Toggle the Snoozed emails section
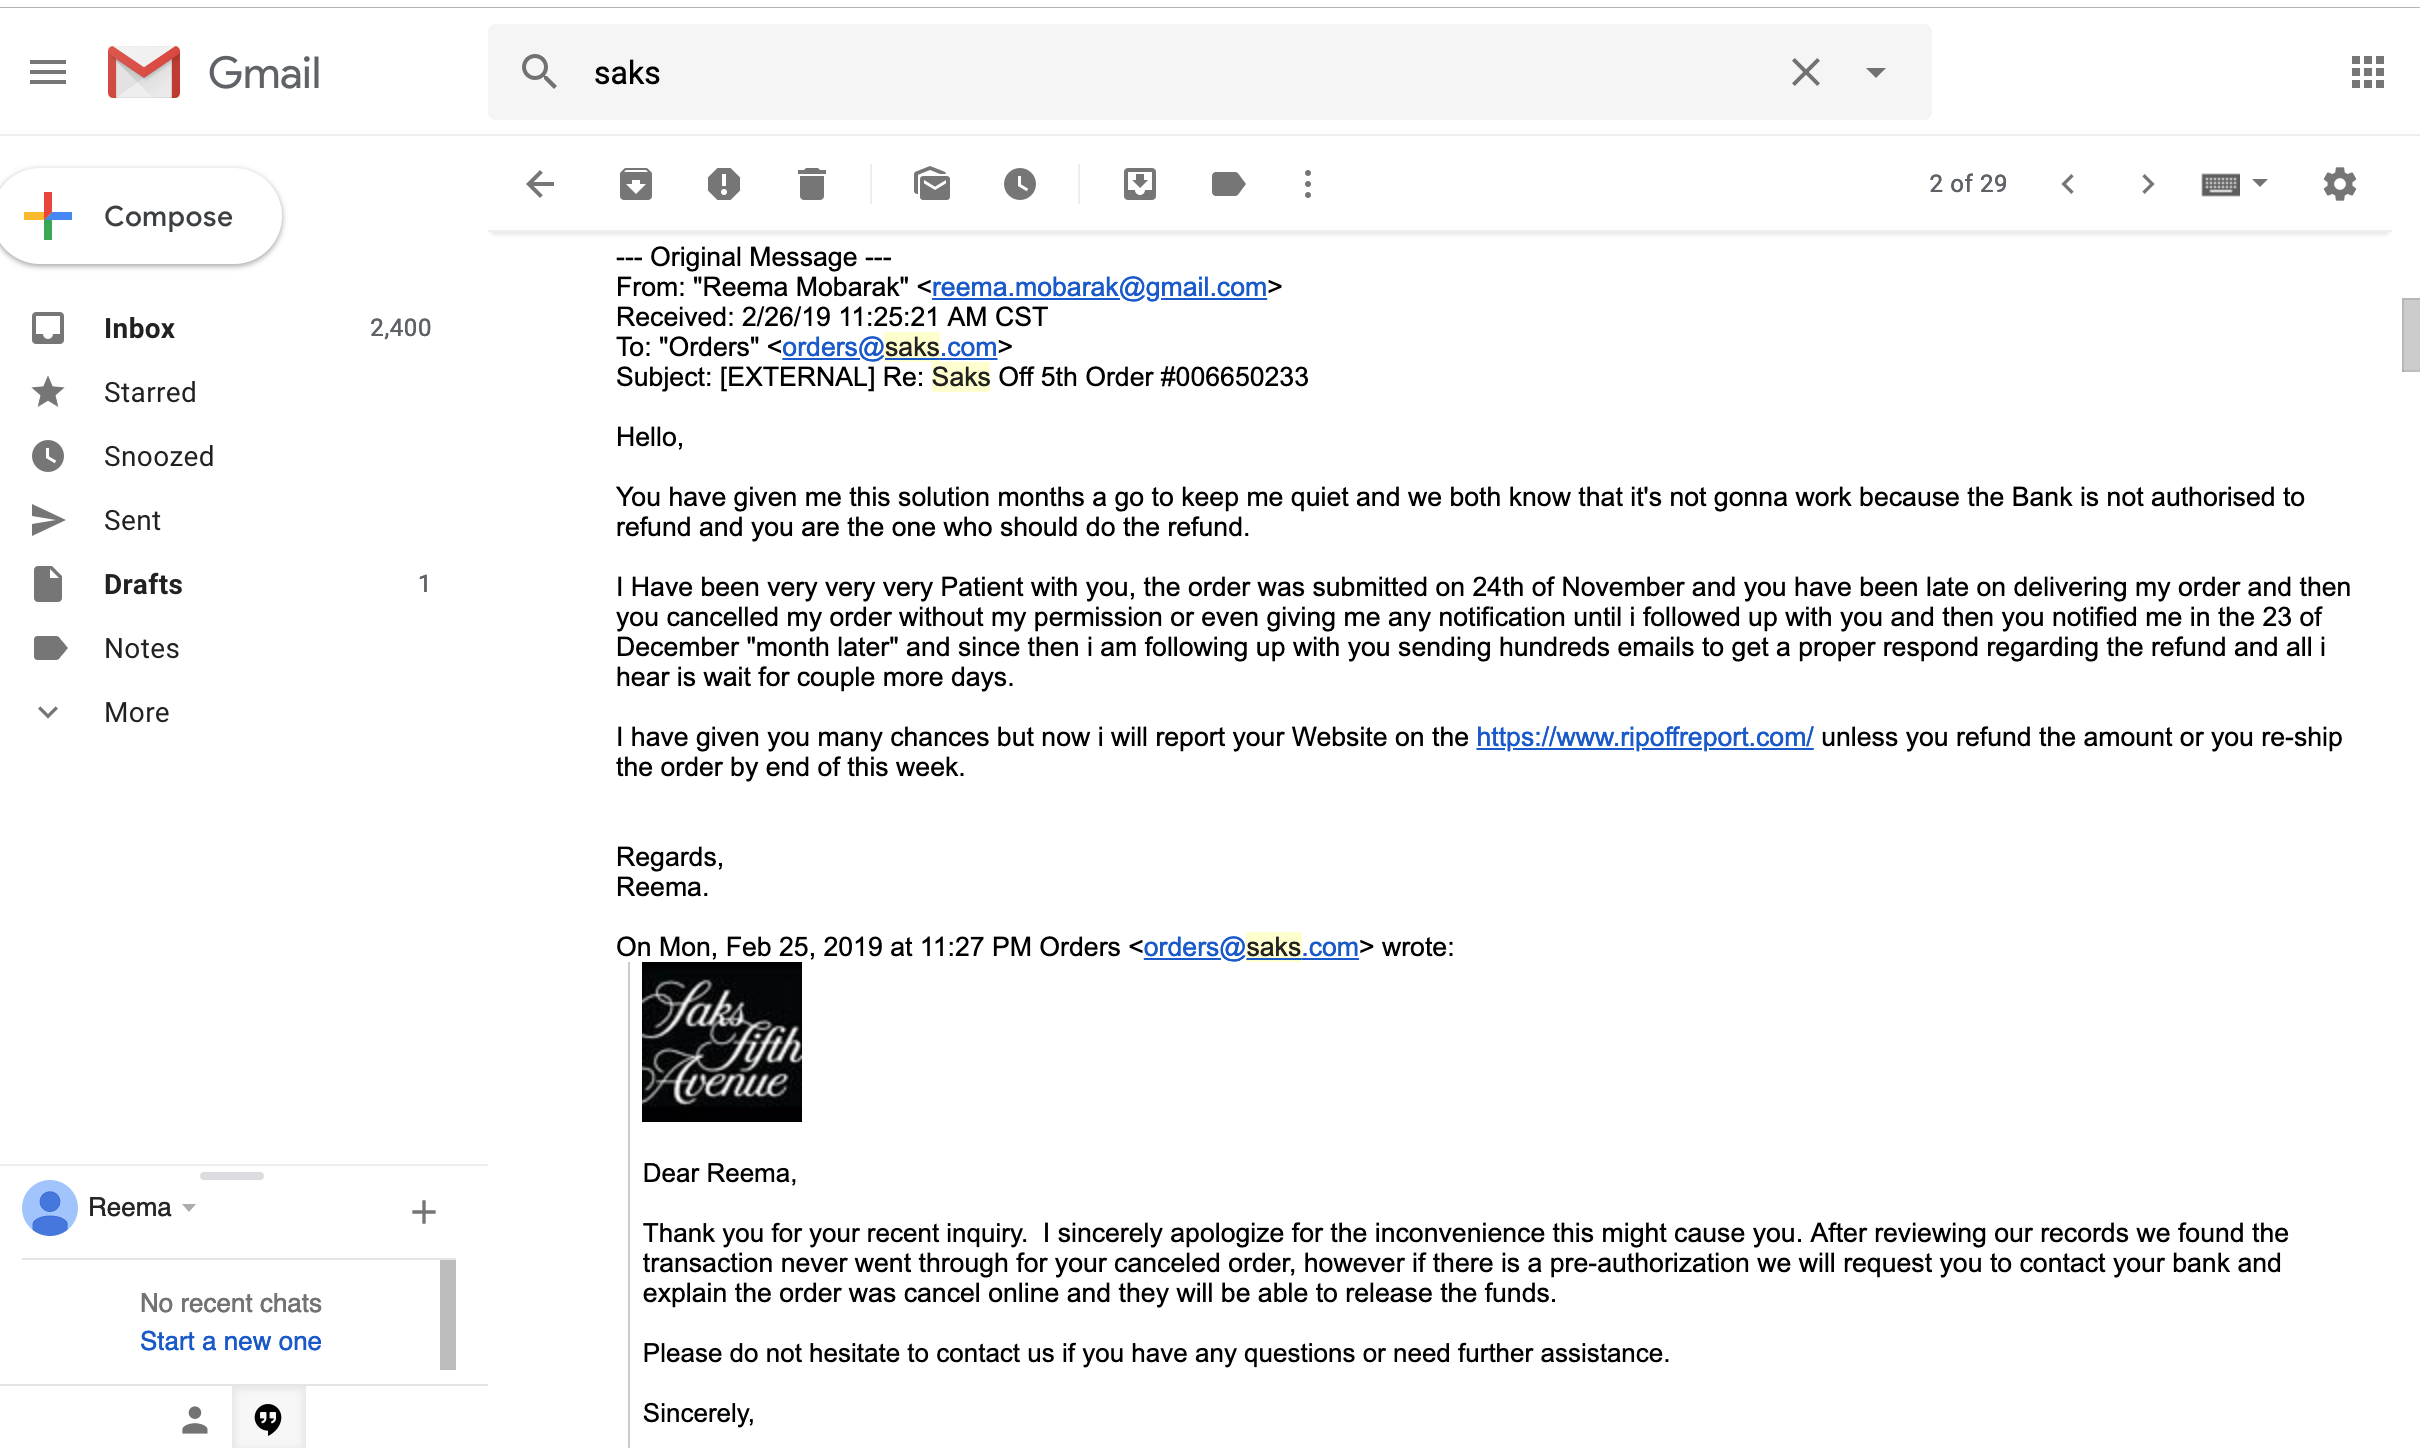The width and height of the screenshot is (2420, 1448). pos(157,457)
